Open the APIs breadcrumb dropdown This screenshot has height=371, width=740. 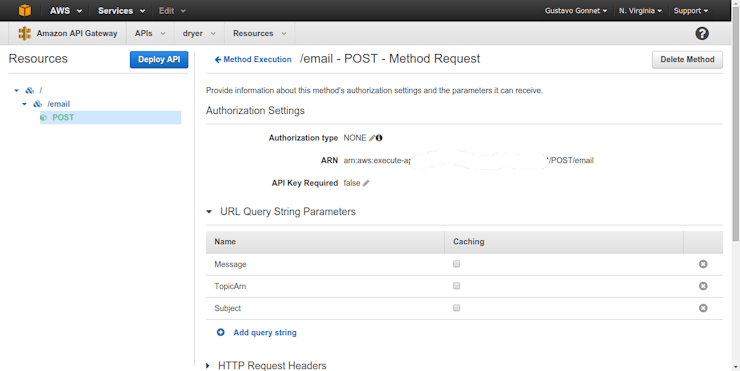150,34
